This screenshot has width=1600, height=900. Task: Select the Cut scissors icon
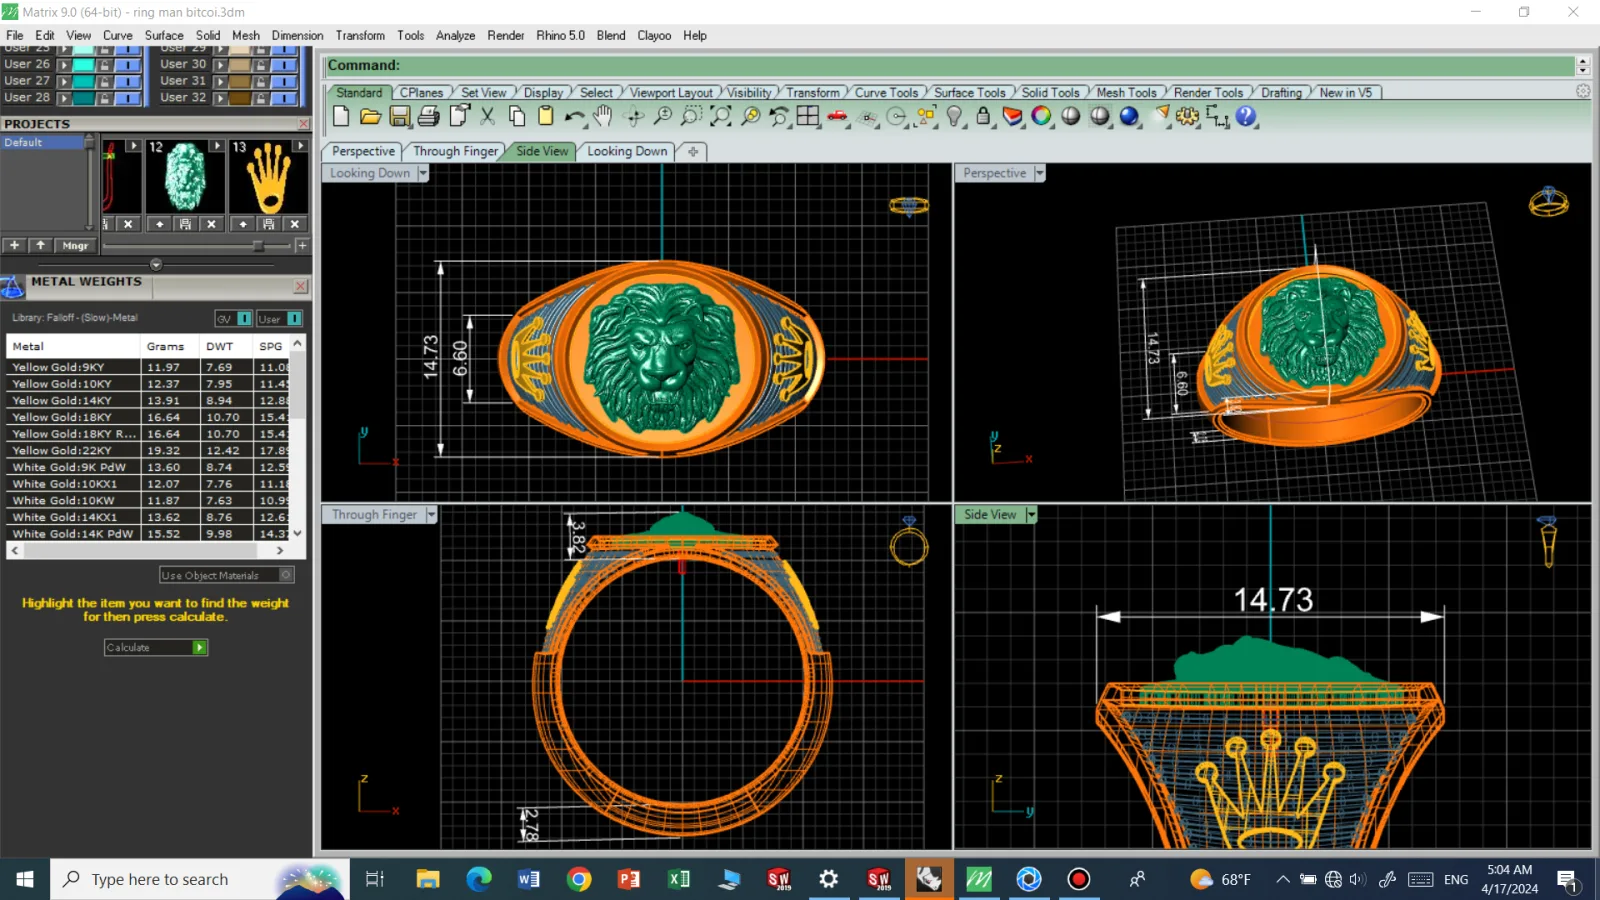[488, 116]
